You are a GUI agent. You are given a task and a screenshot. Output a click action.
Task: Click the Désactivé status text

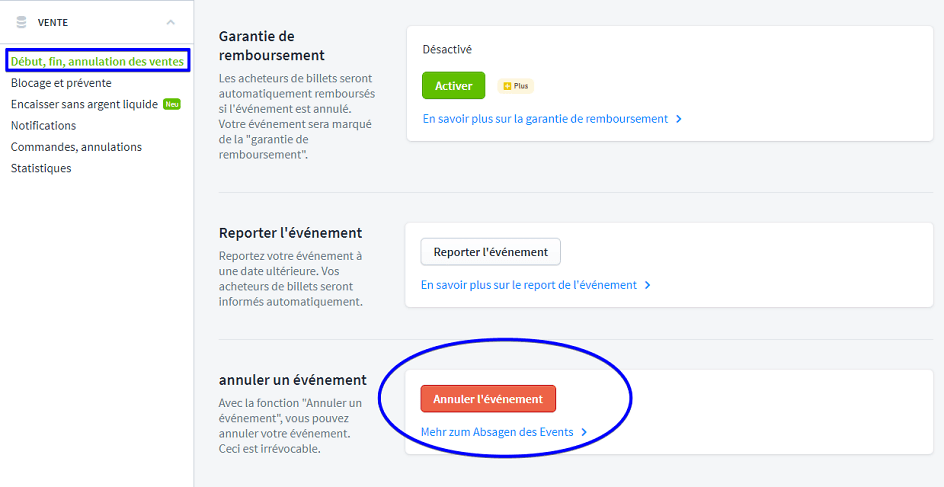[x=447, y=49]
